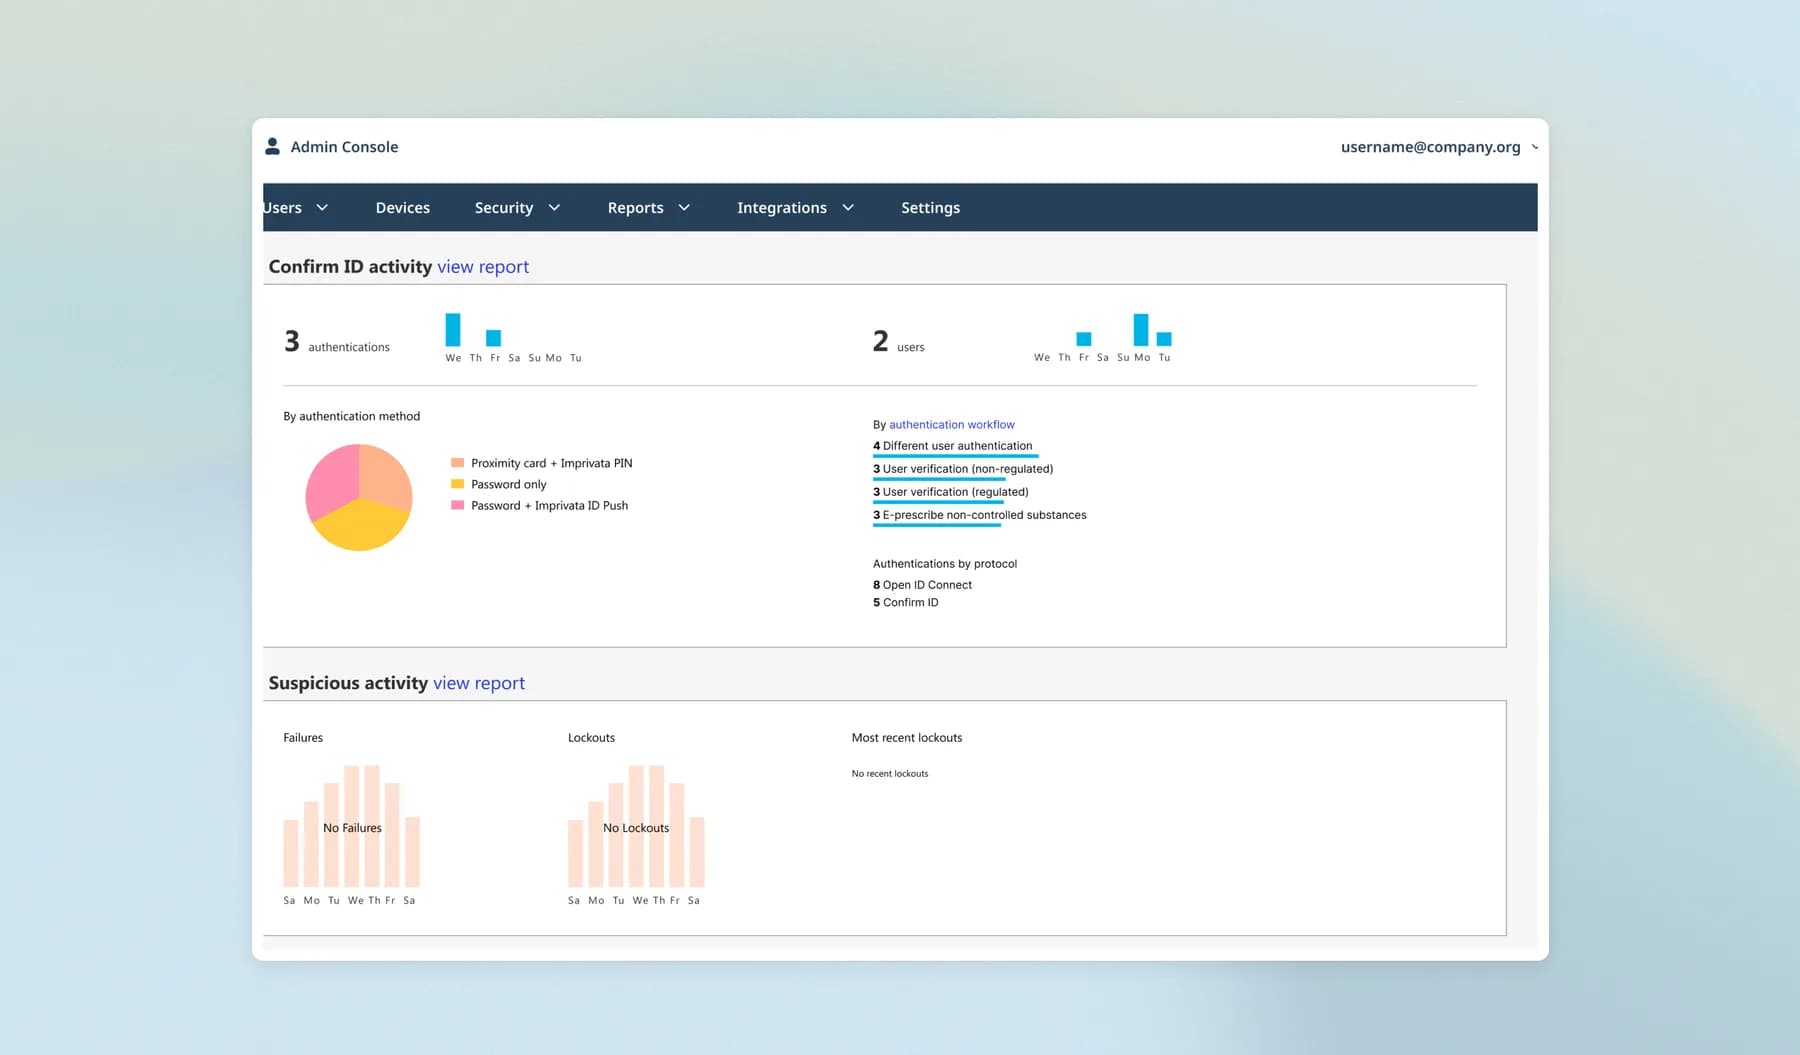Expand the Users menu chevron
Image resolution: width=1800 pixels, height=1055 pixels.
[x=322, y=207]
